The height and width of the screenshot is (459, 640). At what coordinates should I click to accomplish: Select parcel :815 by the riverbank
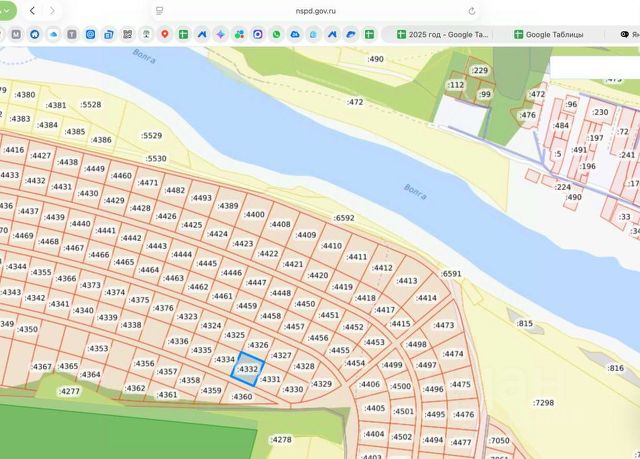point(524,324)
